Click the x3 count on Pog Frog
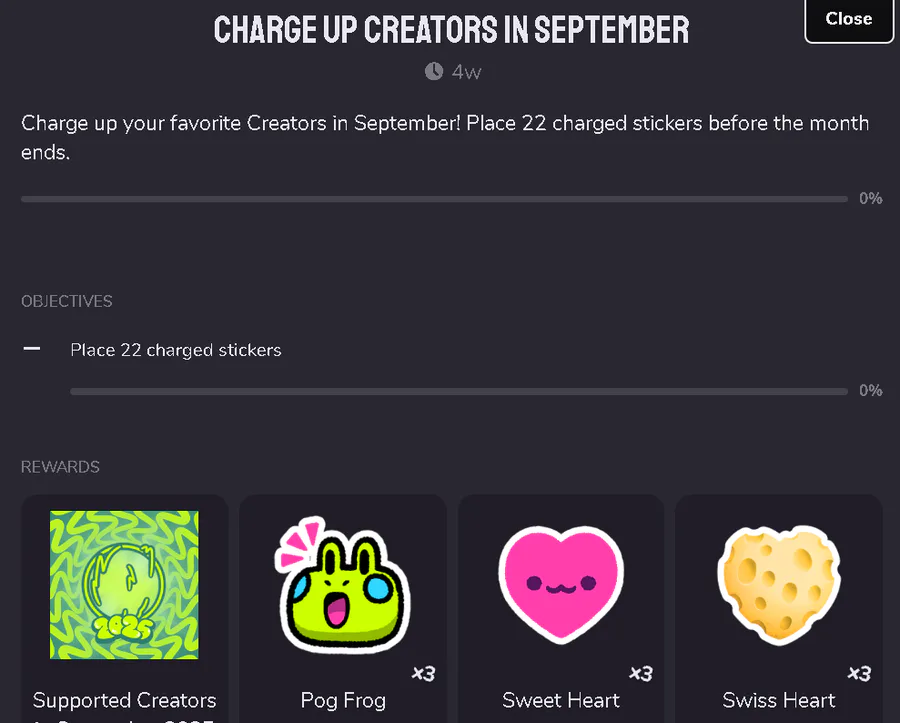 pos(424,674)
